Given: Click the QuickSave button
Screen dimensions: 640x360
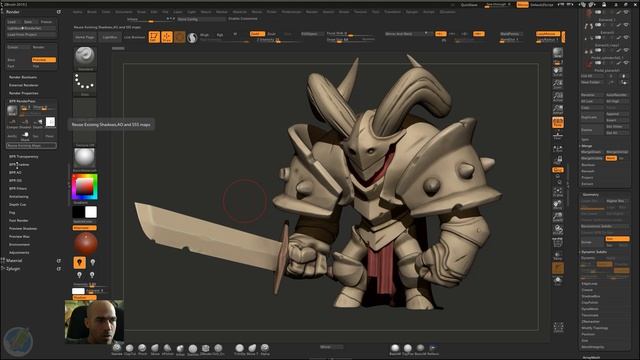Looking at the screenshot, I should (x=469, y=5).
